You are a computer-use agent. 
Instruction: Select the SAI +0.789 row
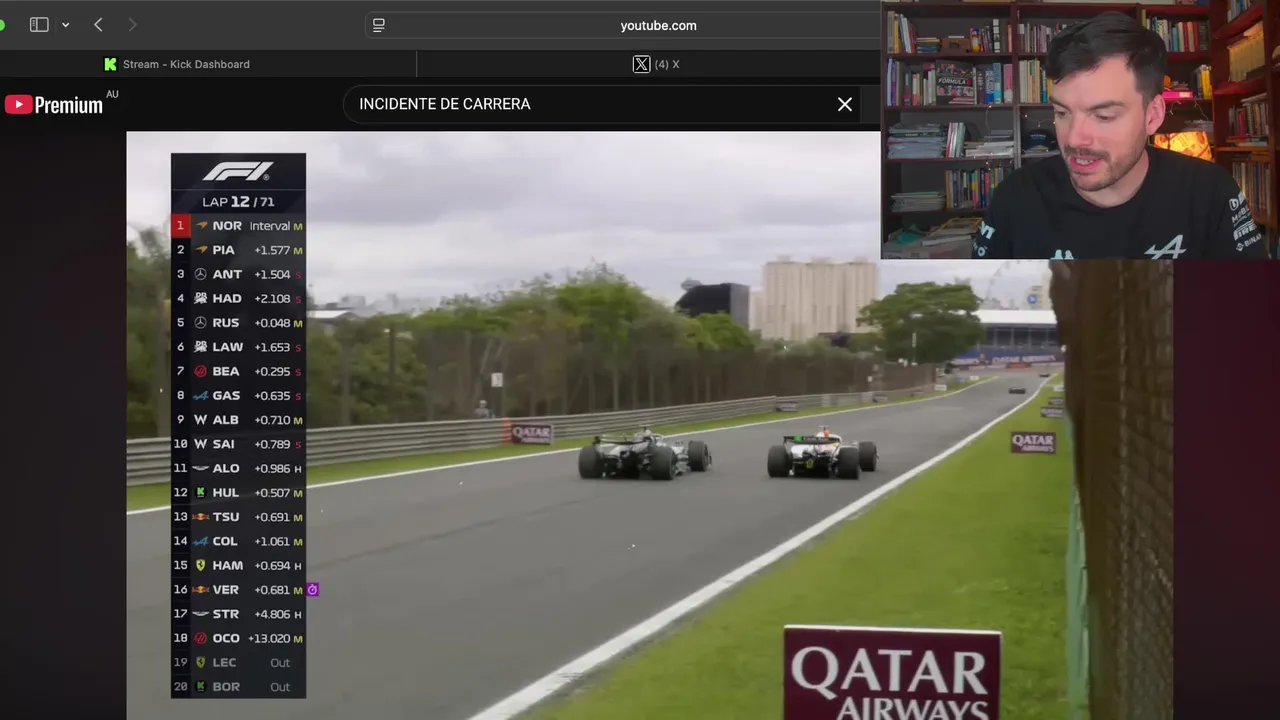coord(238,444)
